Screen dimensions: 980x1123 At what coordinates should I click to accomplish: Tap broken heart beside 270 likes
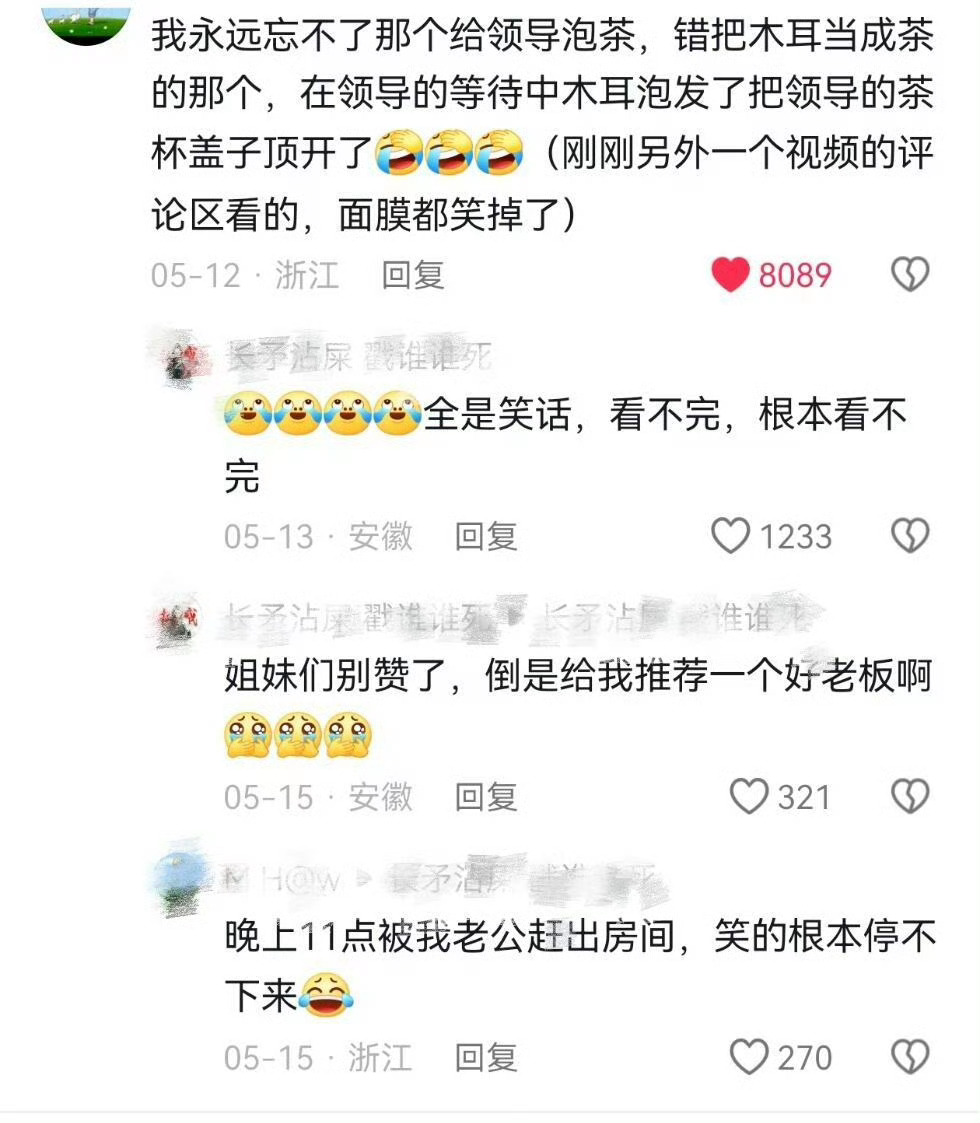(910, 1057)
